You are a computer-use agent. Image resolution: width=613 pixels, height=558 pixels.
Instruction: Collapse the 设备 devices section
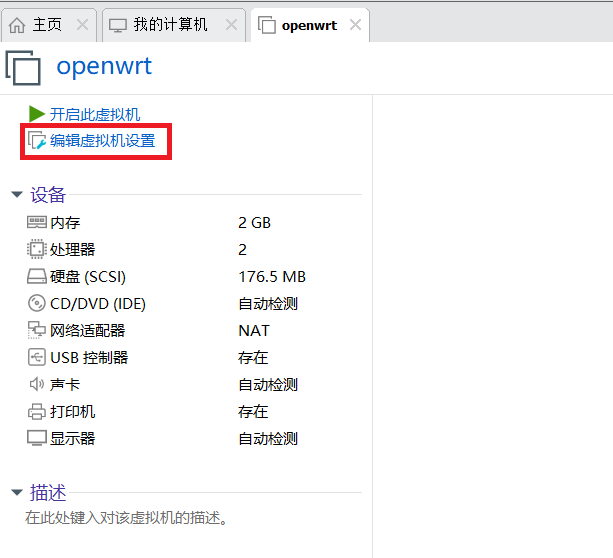point(17,195)
